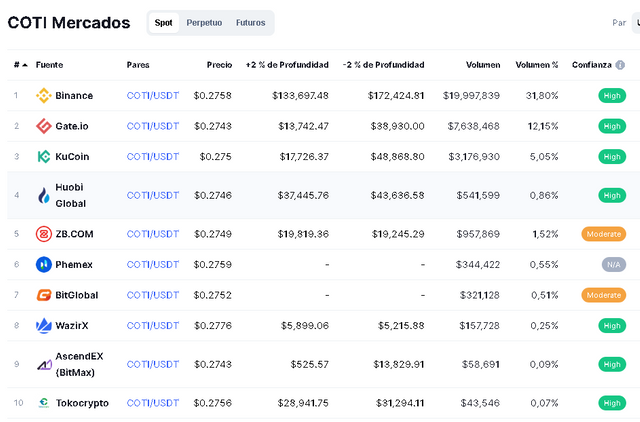Click ZB.COM Moderate confidence badge
Screen dimensions: 640x422
(x=604, y=234)
